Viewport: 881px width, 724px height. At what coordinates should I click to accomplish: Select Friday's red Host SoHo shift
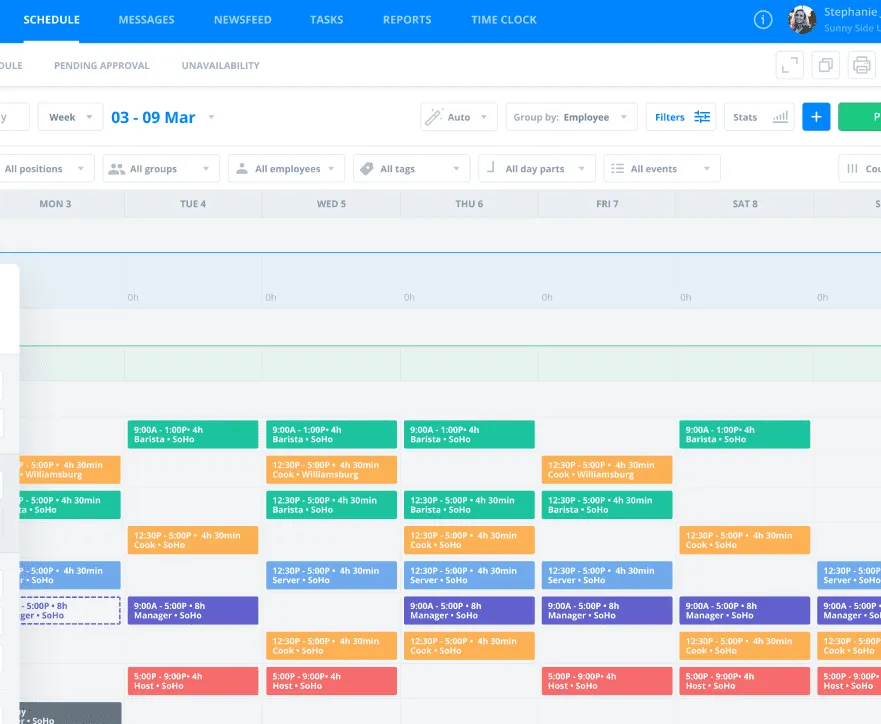607,681
